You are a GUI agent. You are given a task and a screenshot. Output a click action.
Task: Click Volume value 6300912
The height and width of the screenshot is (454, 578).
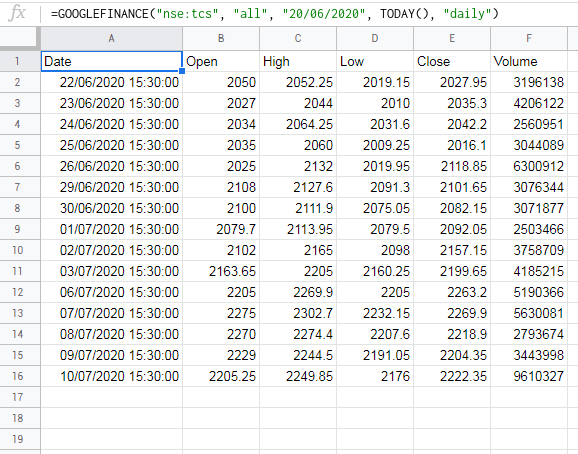tap(529, 166)
